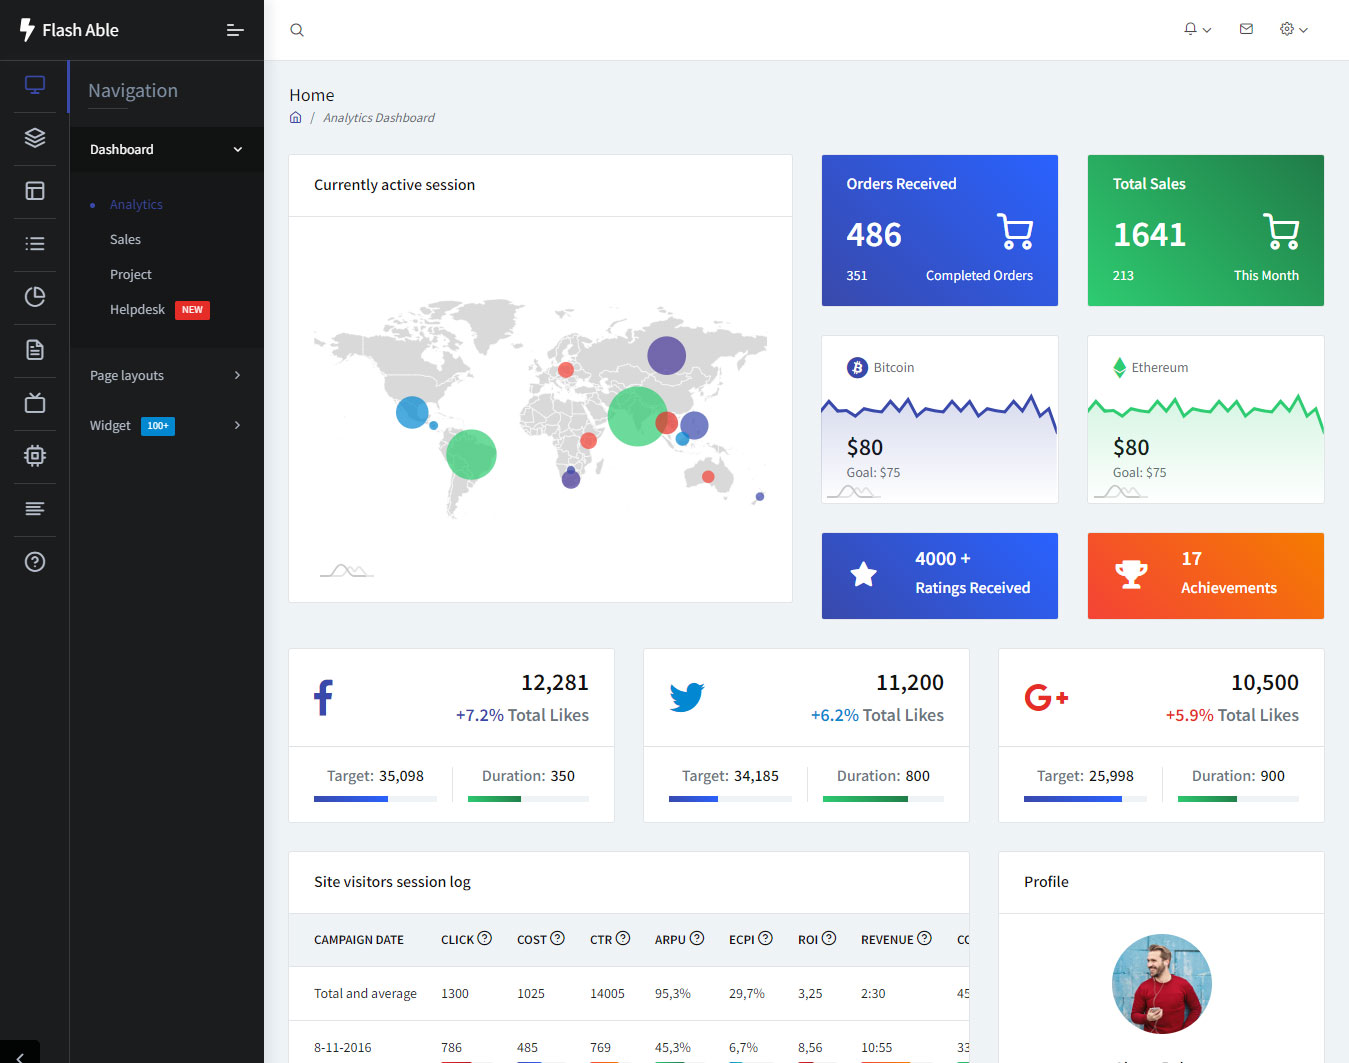Click the help question mark sidebar icon
Screen dimensions: 1349x1063
point(35,562)
